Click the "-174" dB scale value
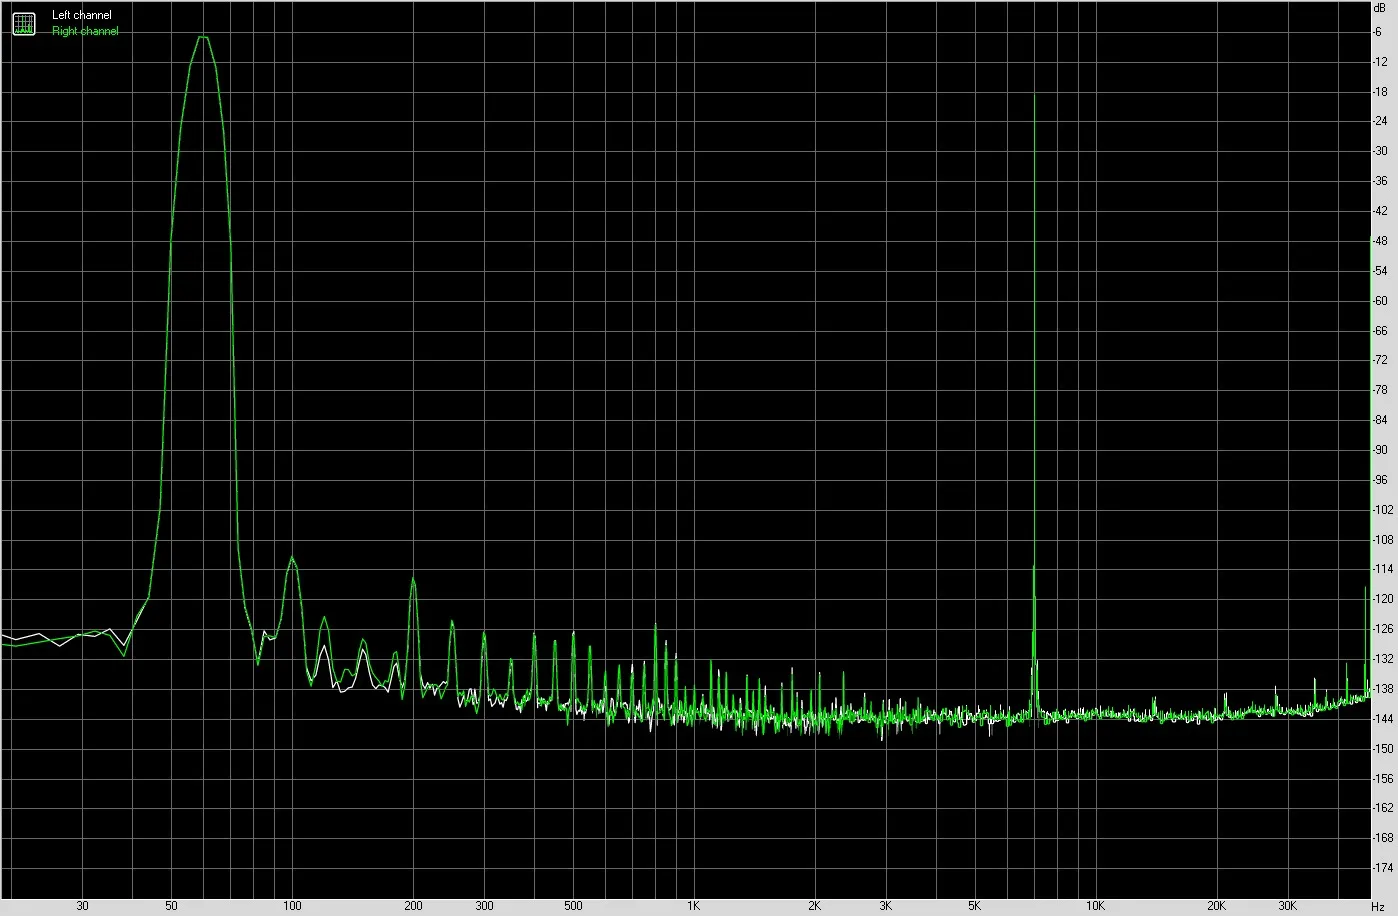This screenshot has width=1398, height=916. click(x=1383, y=868)
